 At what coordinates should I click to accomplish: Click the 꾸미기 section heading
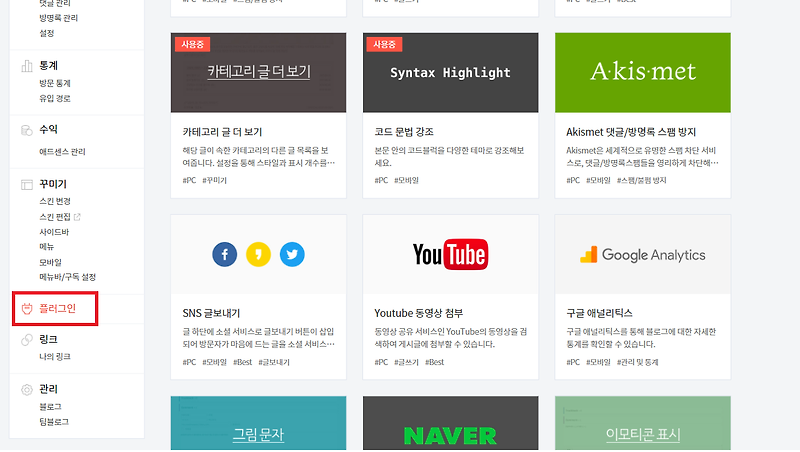click(x=53, y=184)
